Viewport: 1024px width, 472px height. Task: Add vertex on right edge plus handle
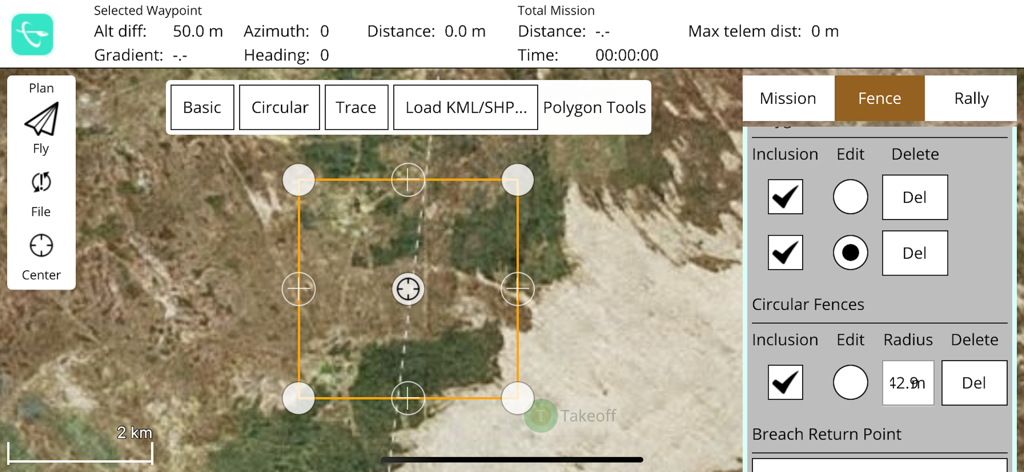pos(518,289)
